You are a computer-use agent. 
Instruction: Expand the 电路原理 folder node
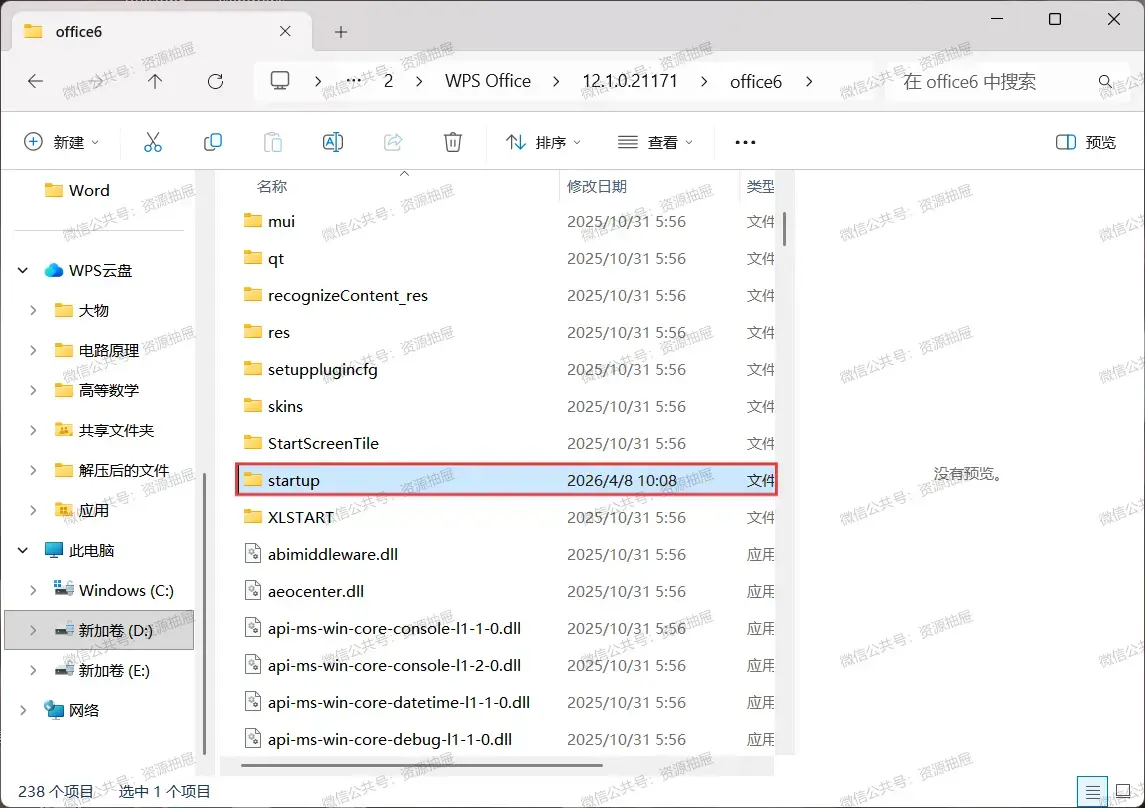click(x=33, y=350)
